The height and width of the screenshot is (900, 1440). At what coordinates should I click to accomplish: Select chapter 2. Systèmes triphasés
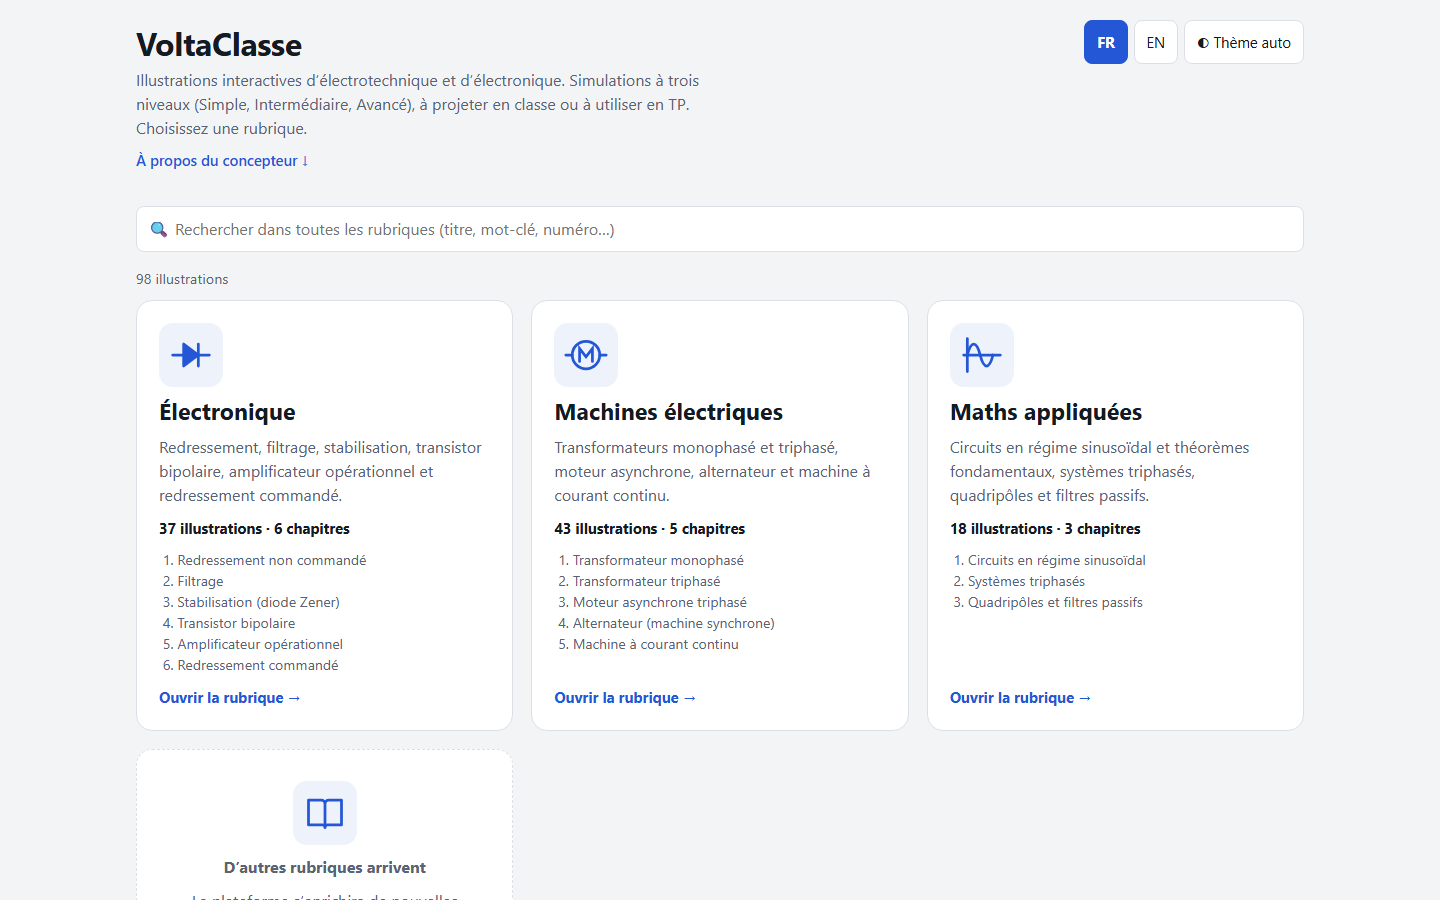tap(1019, 581)
